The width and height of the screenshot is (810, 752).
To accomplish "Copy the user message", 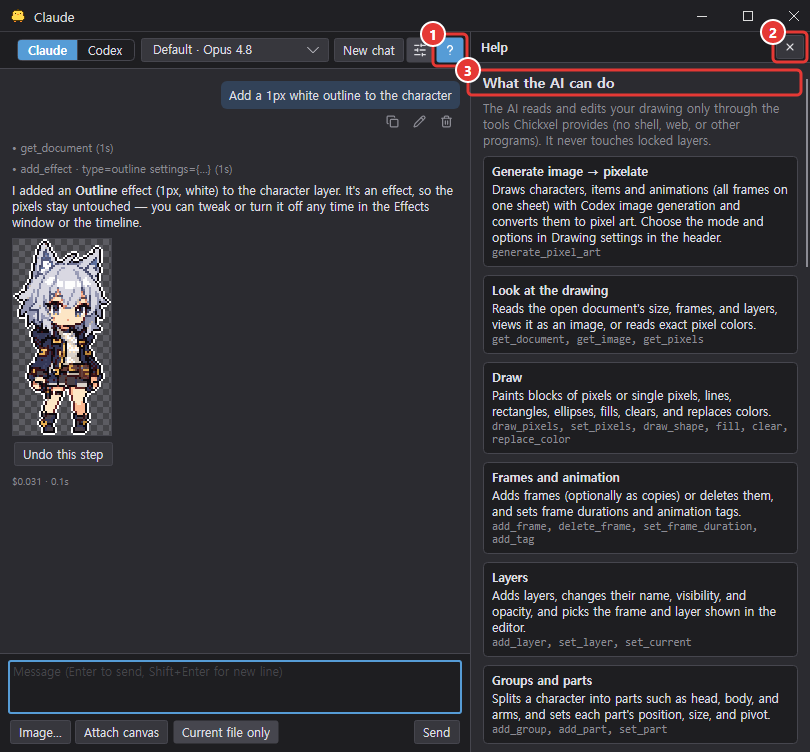I will click(x=393, y=121).
